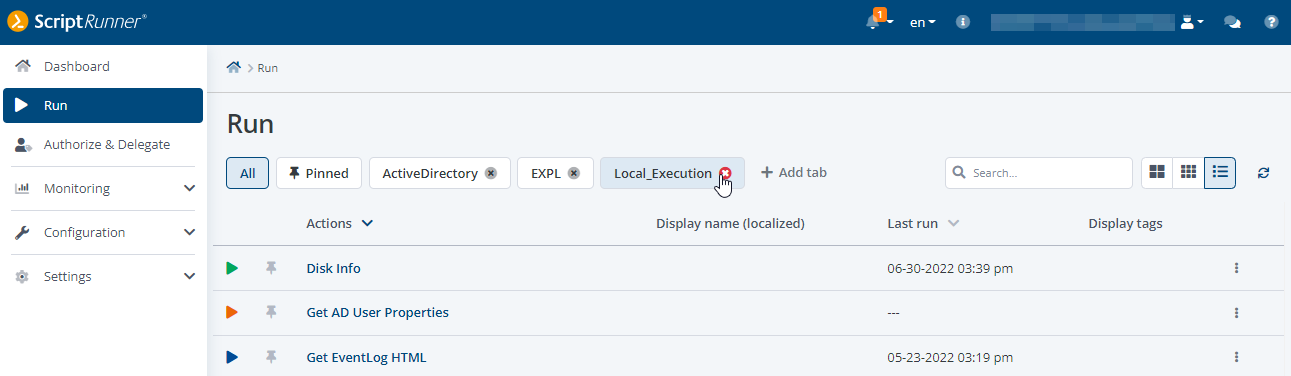Click the 05-23-2022 03:19 pm timestamp

[950, 357]
